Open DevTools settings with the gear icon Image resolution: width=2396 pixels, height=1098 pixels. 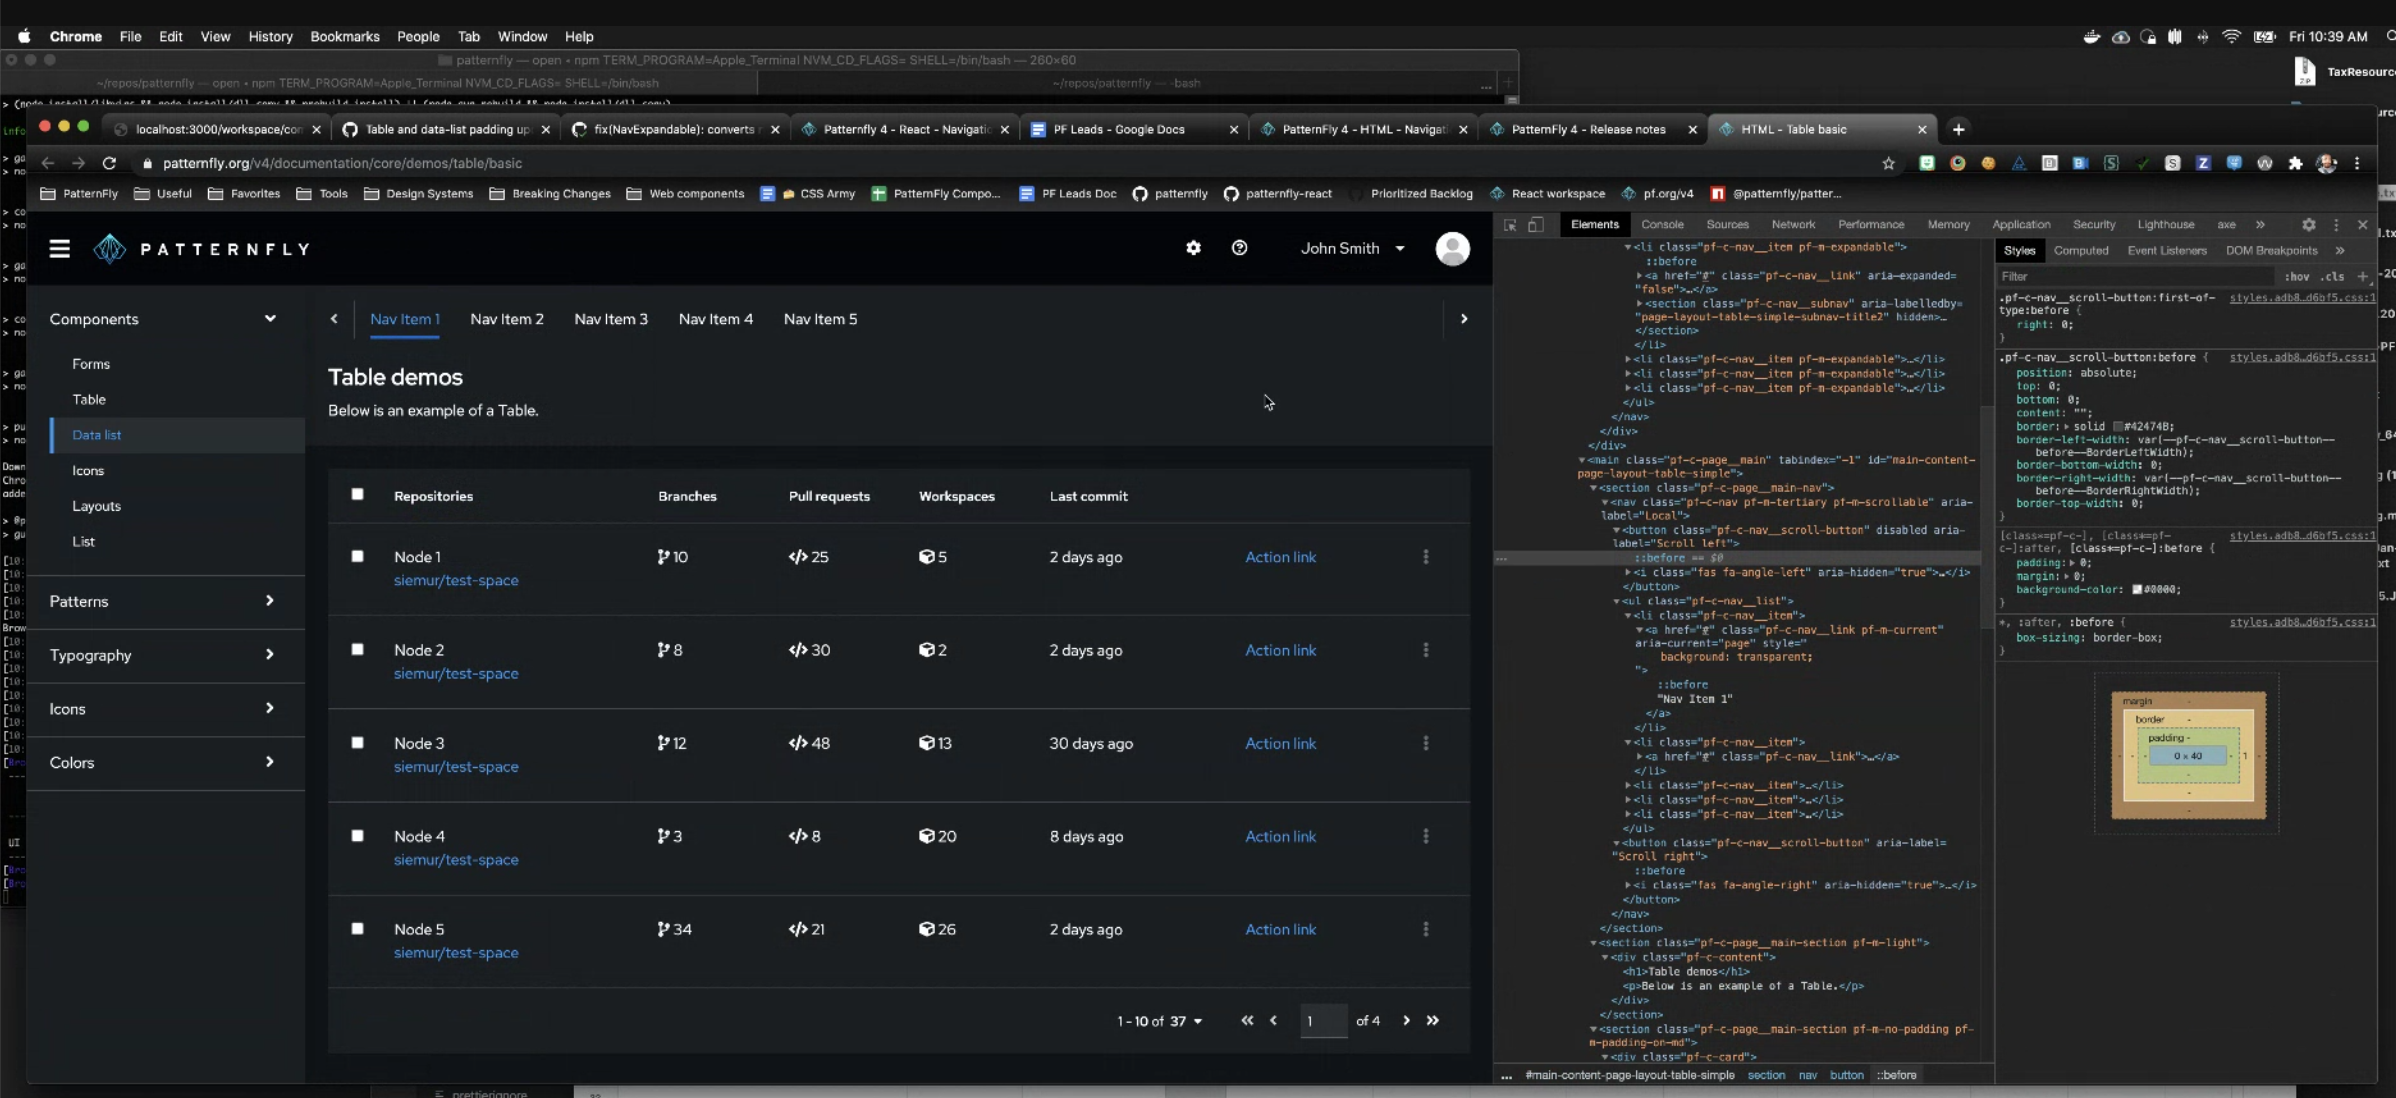(x=2309, y=225)
